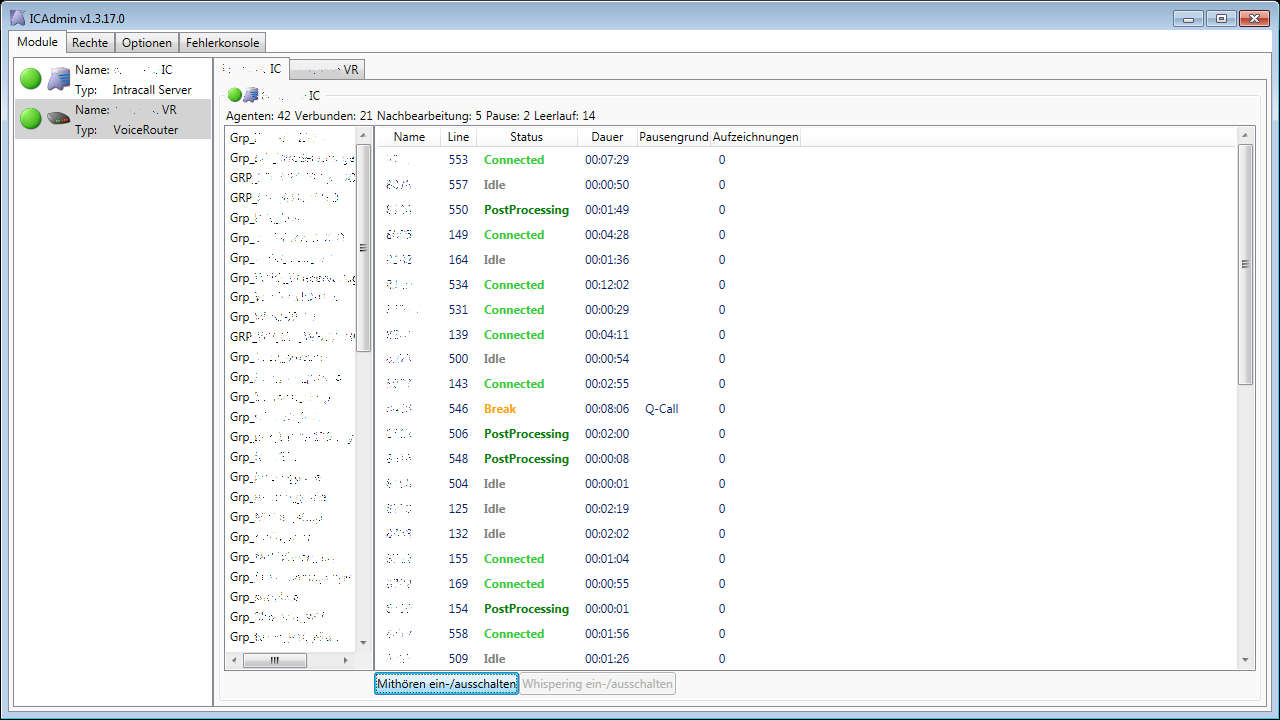Select the IC sub-tab in main panel
The height and width of the screenshot is (720, 1280).
click(253, 69)
